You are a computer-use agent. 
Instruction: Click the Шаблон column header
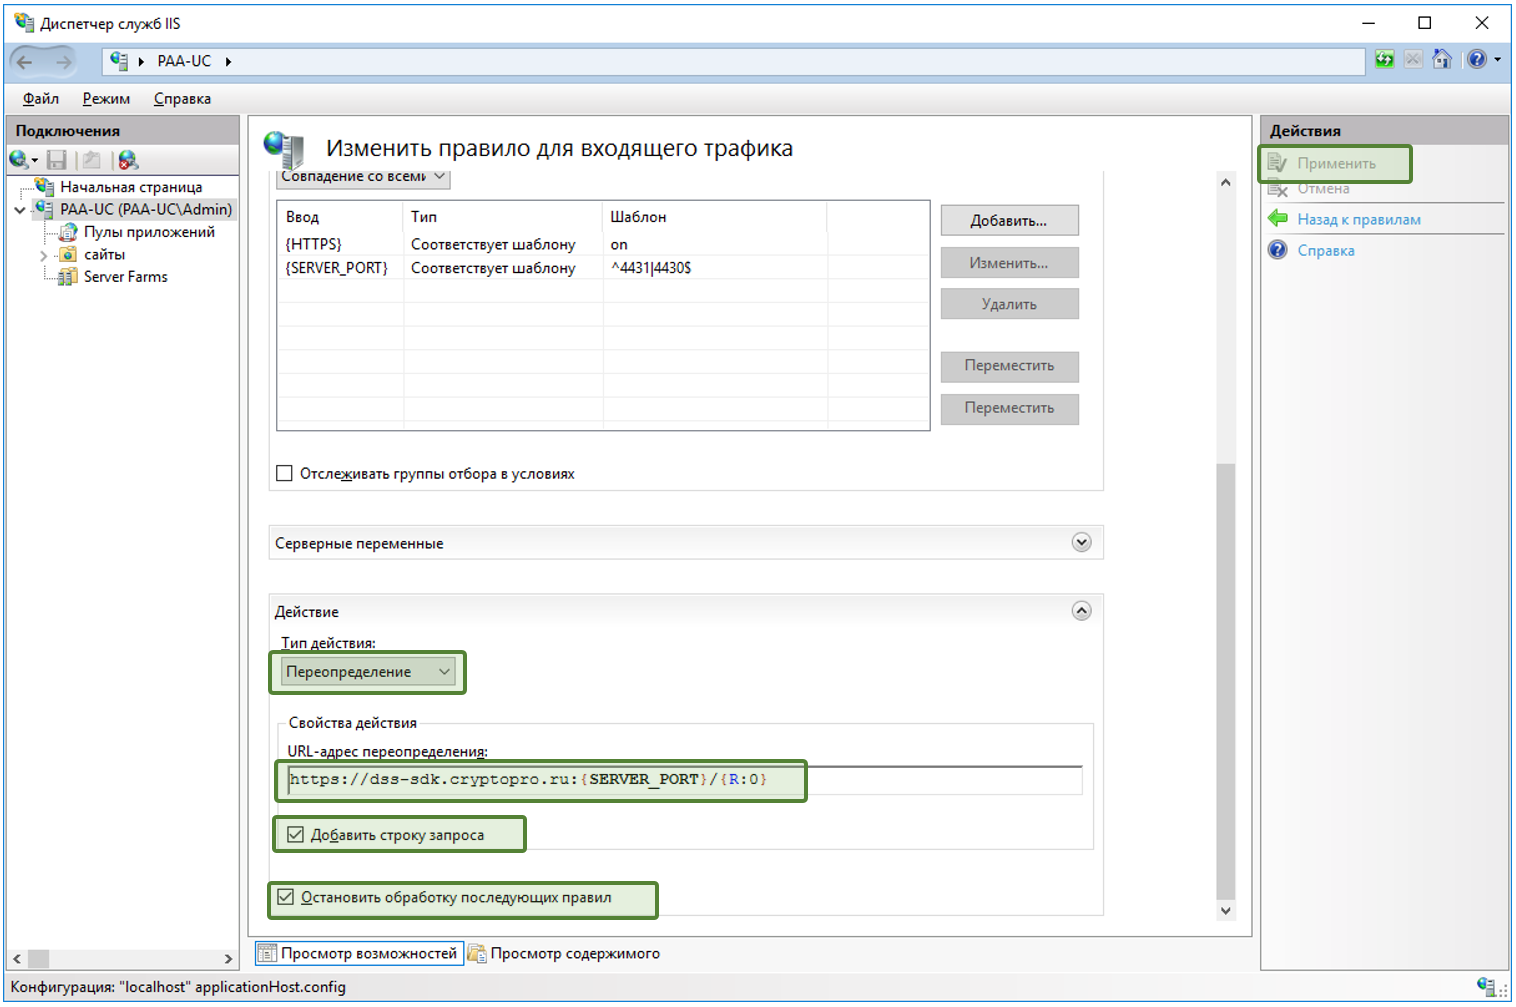pos(715,216)
